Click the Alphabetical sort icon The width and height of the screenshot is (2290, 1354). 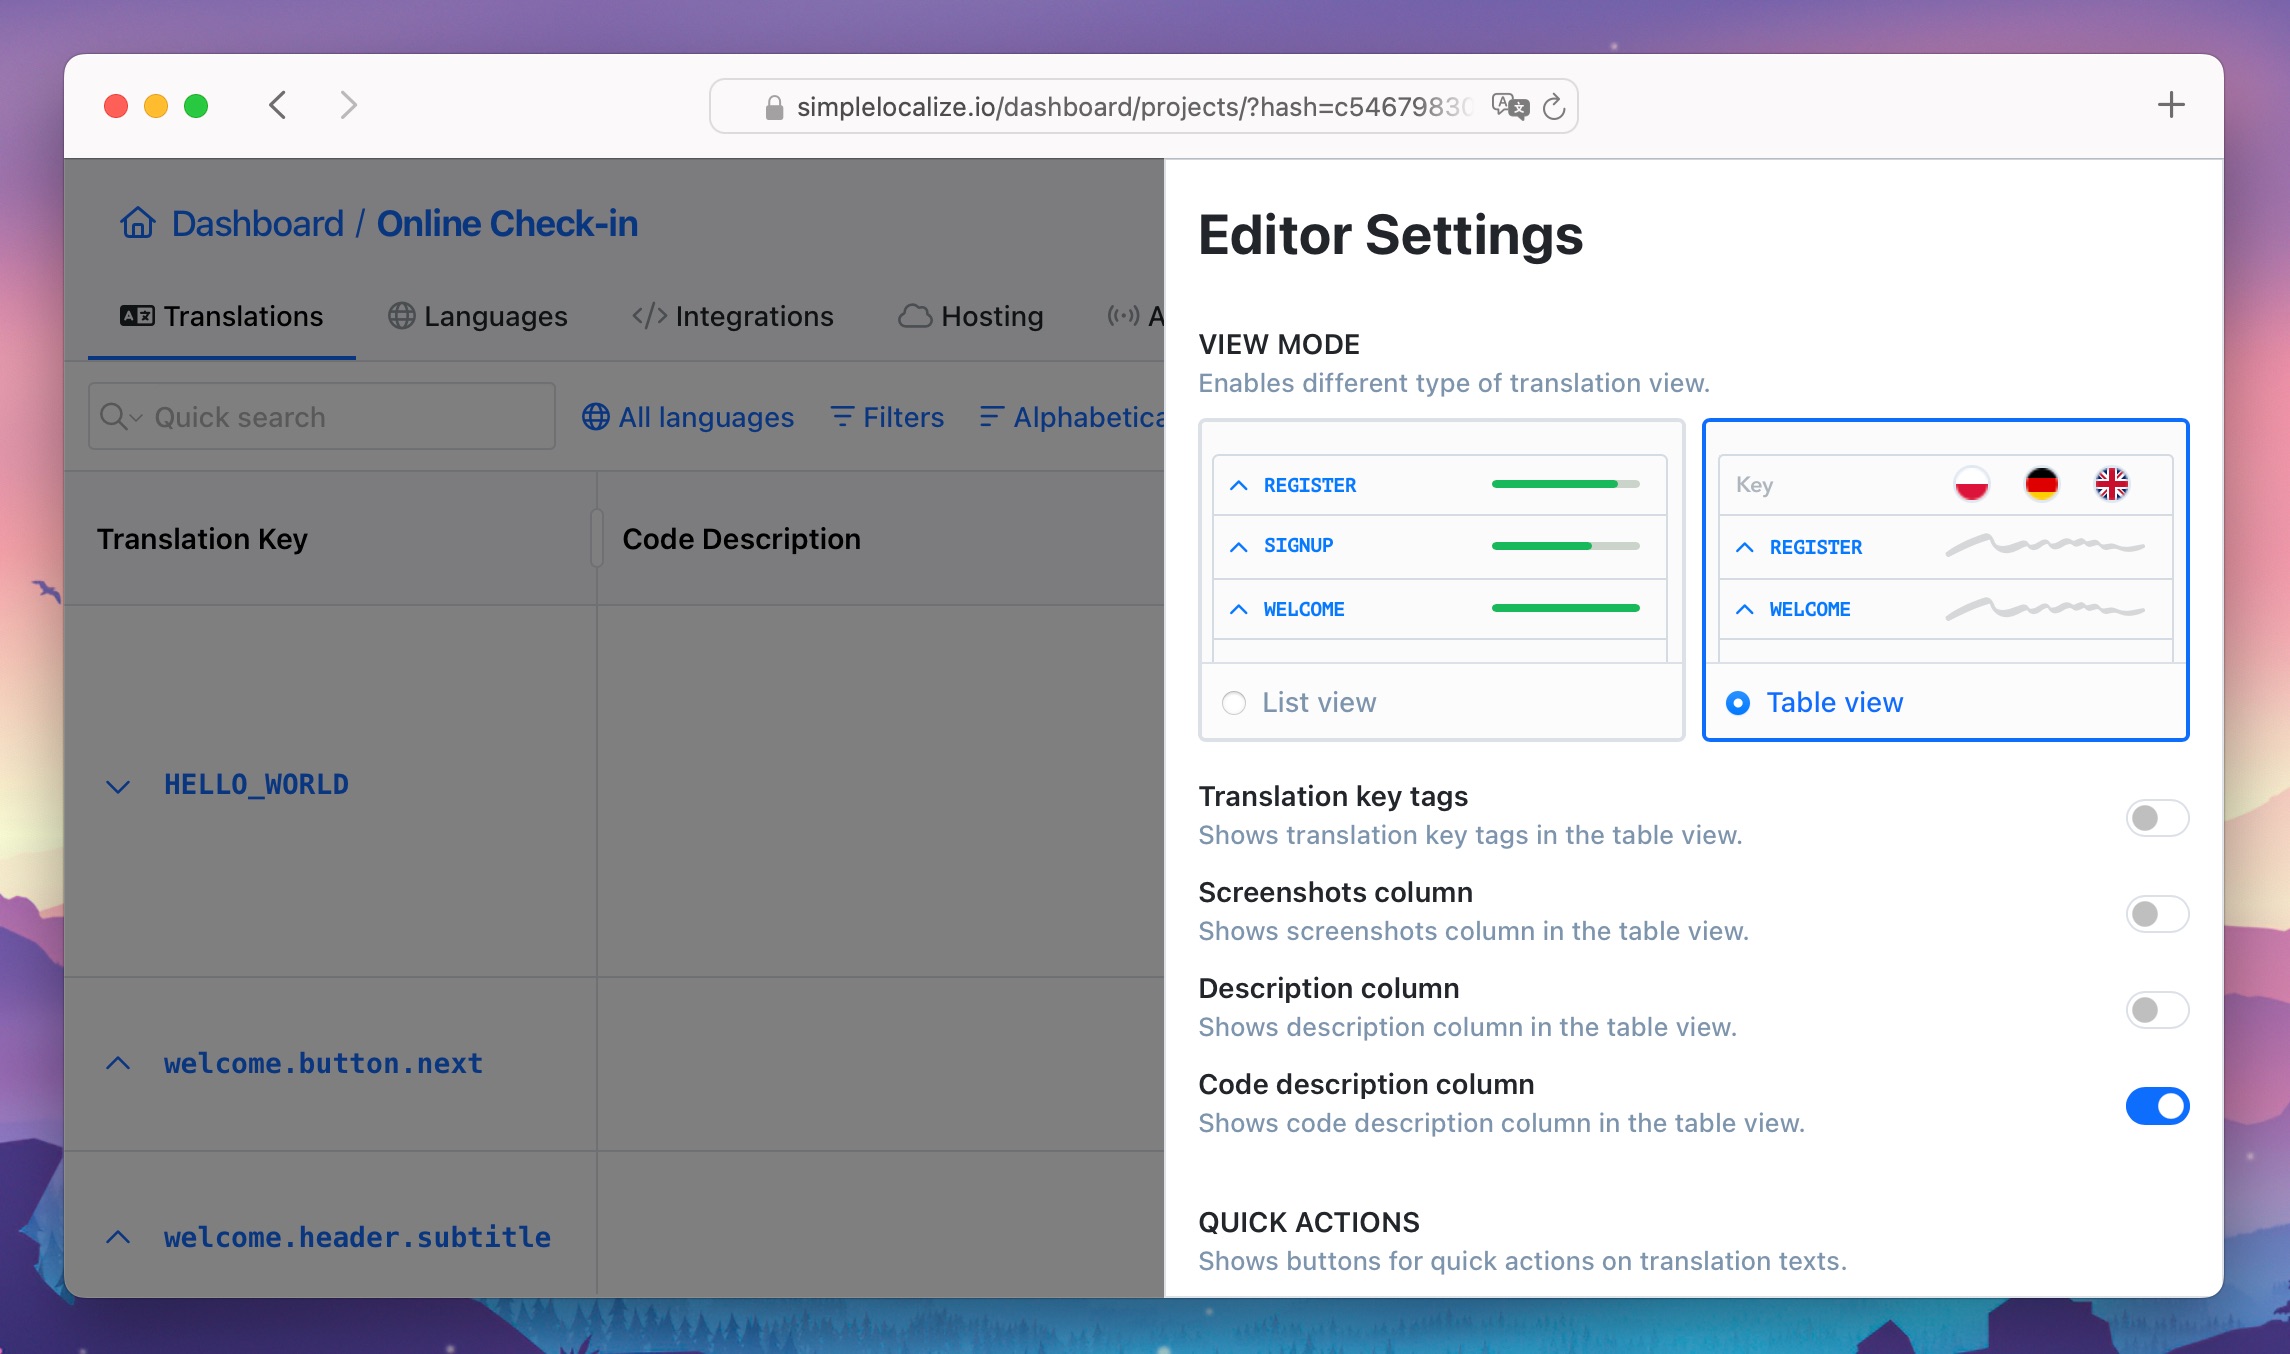[989, 416]
